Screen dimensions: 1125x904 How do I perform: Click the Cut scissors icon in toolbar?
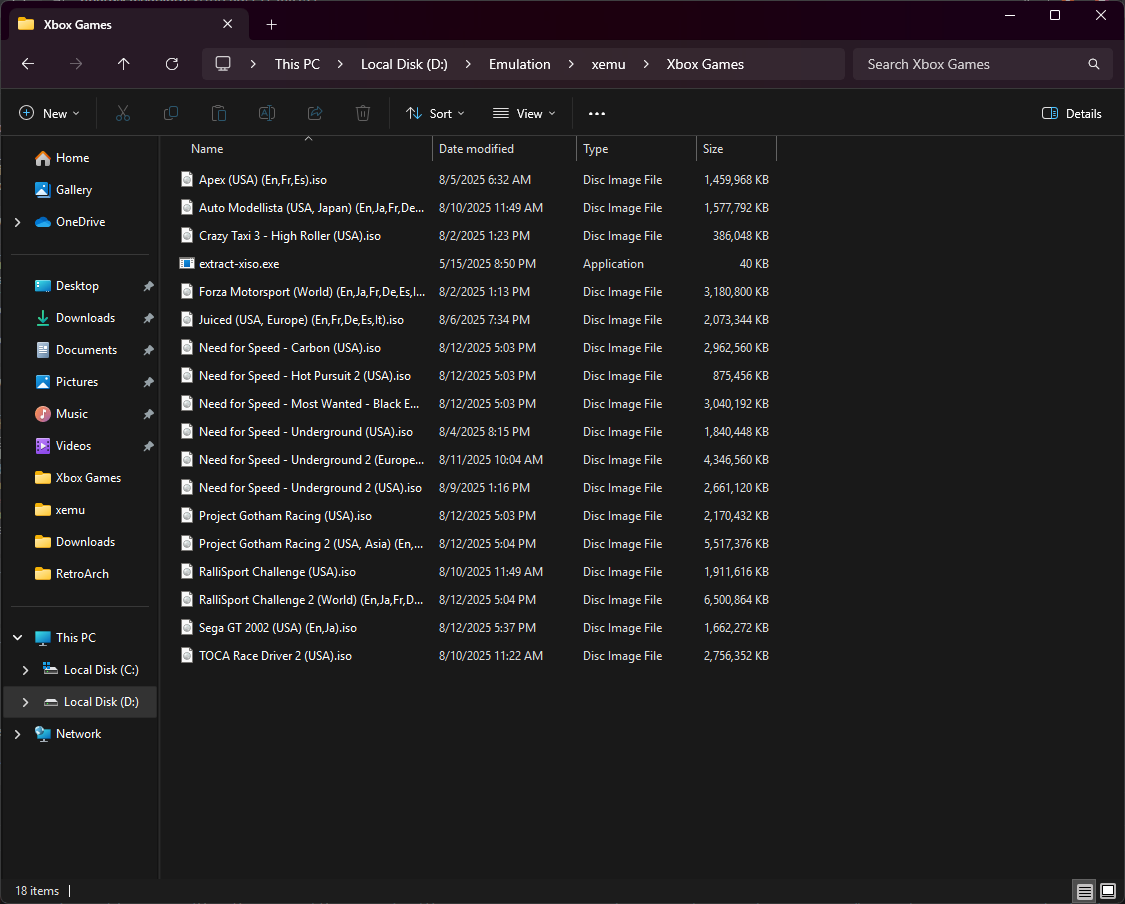click(x=123, y=114)
